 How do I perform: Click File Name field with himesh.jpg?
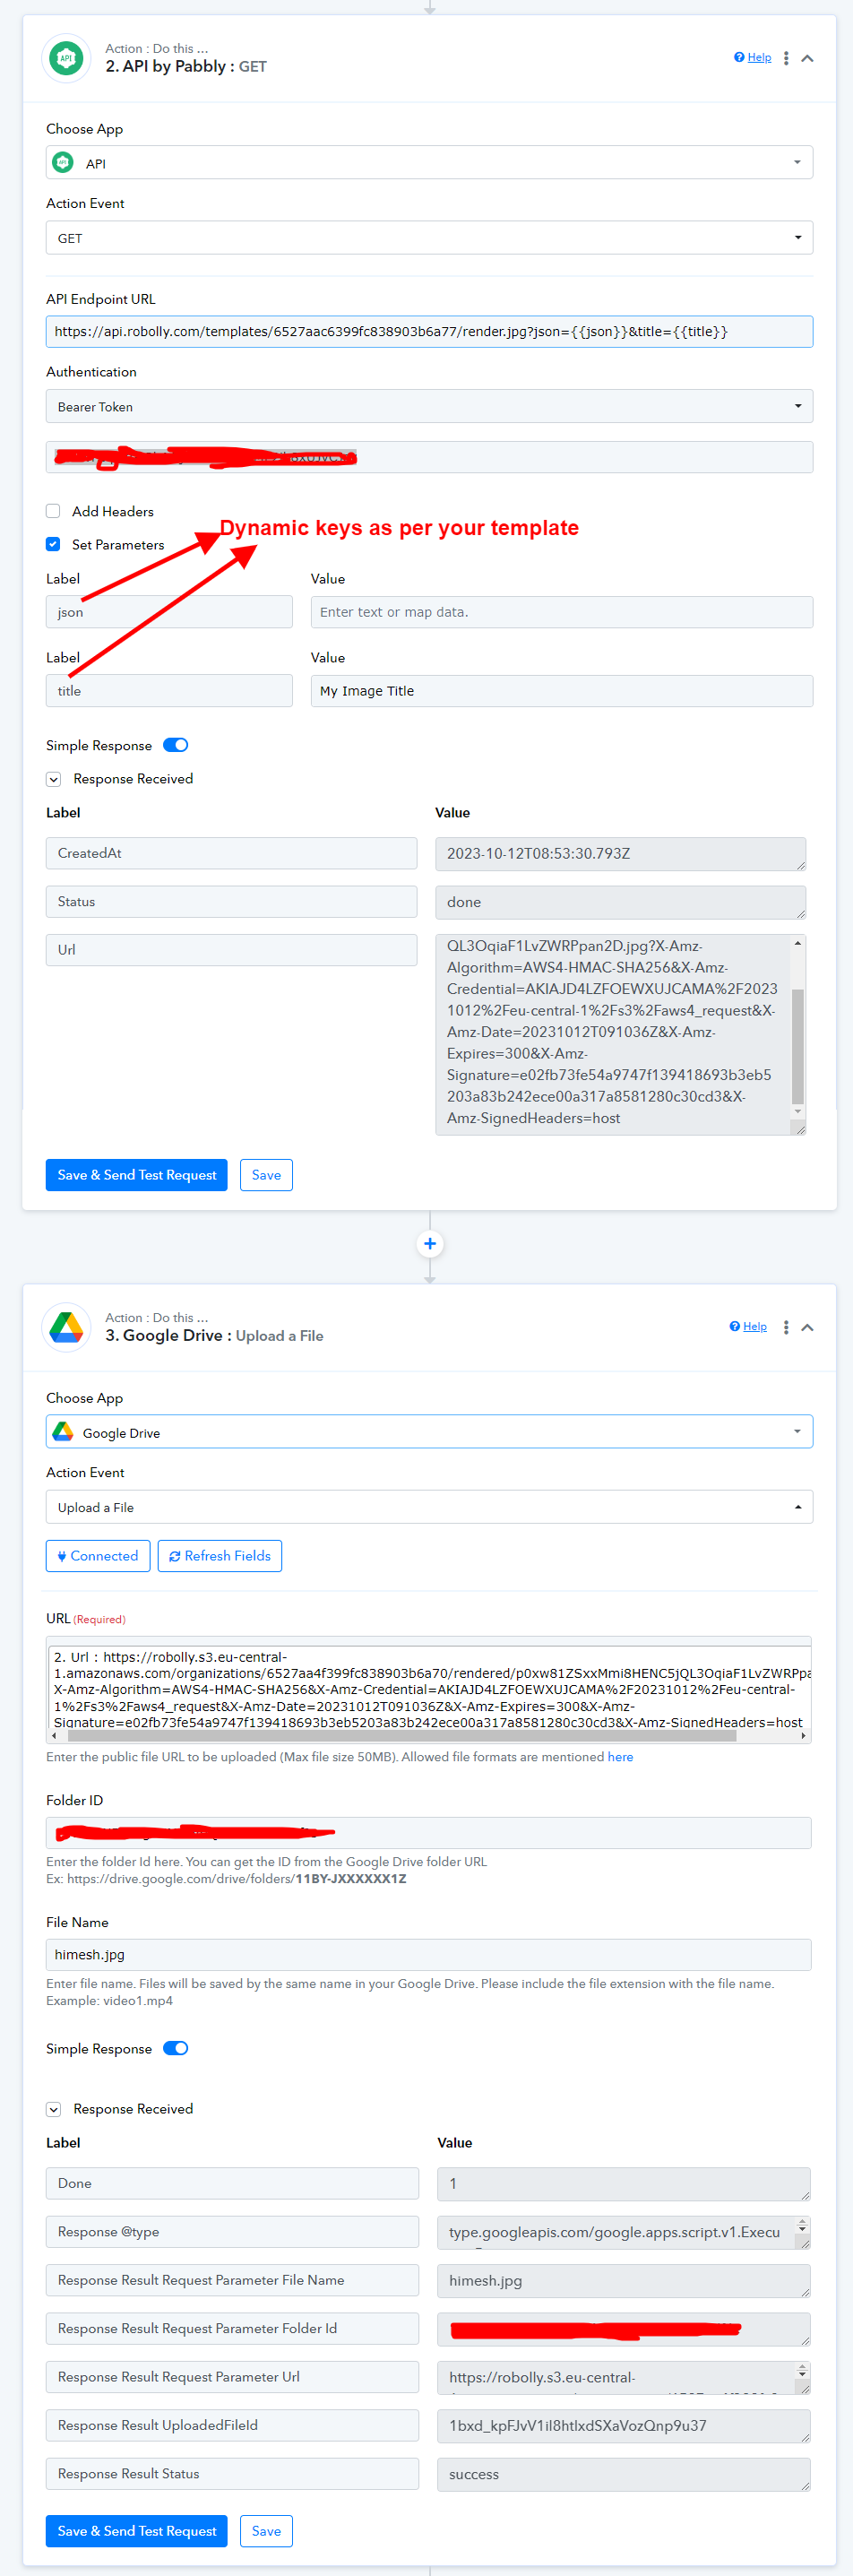point(429,1955)
